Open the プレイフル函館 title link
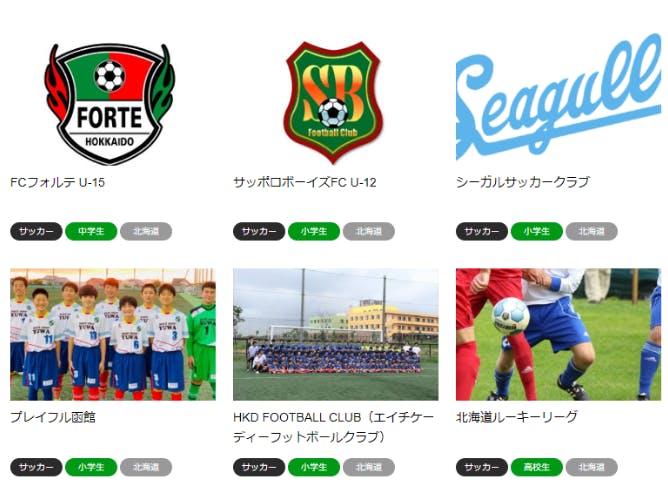The height and width of the screenshot is (500, 668). [x=53, y=417]
